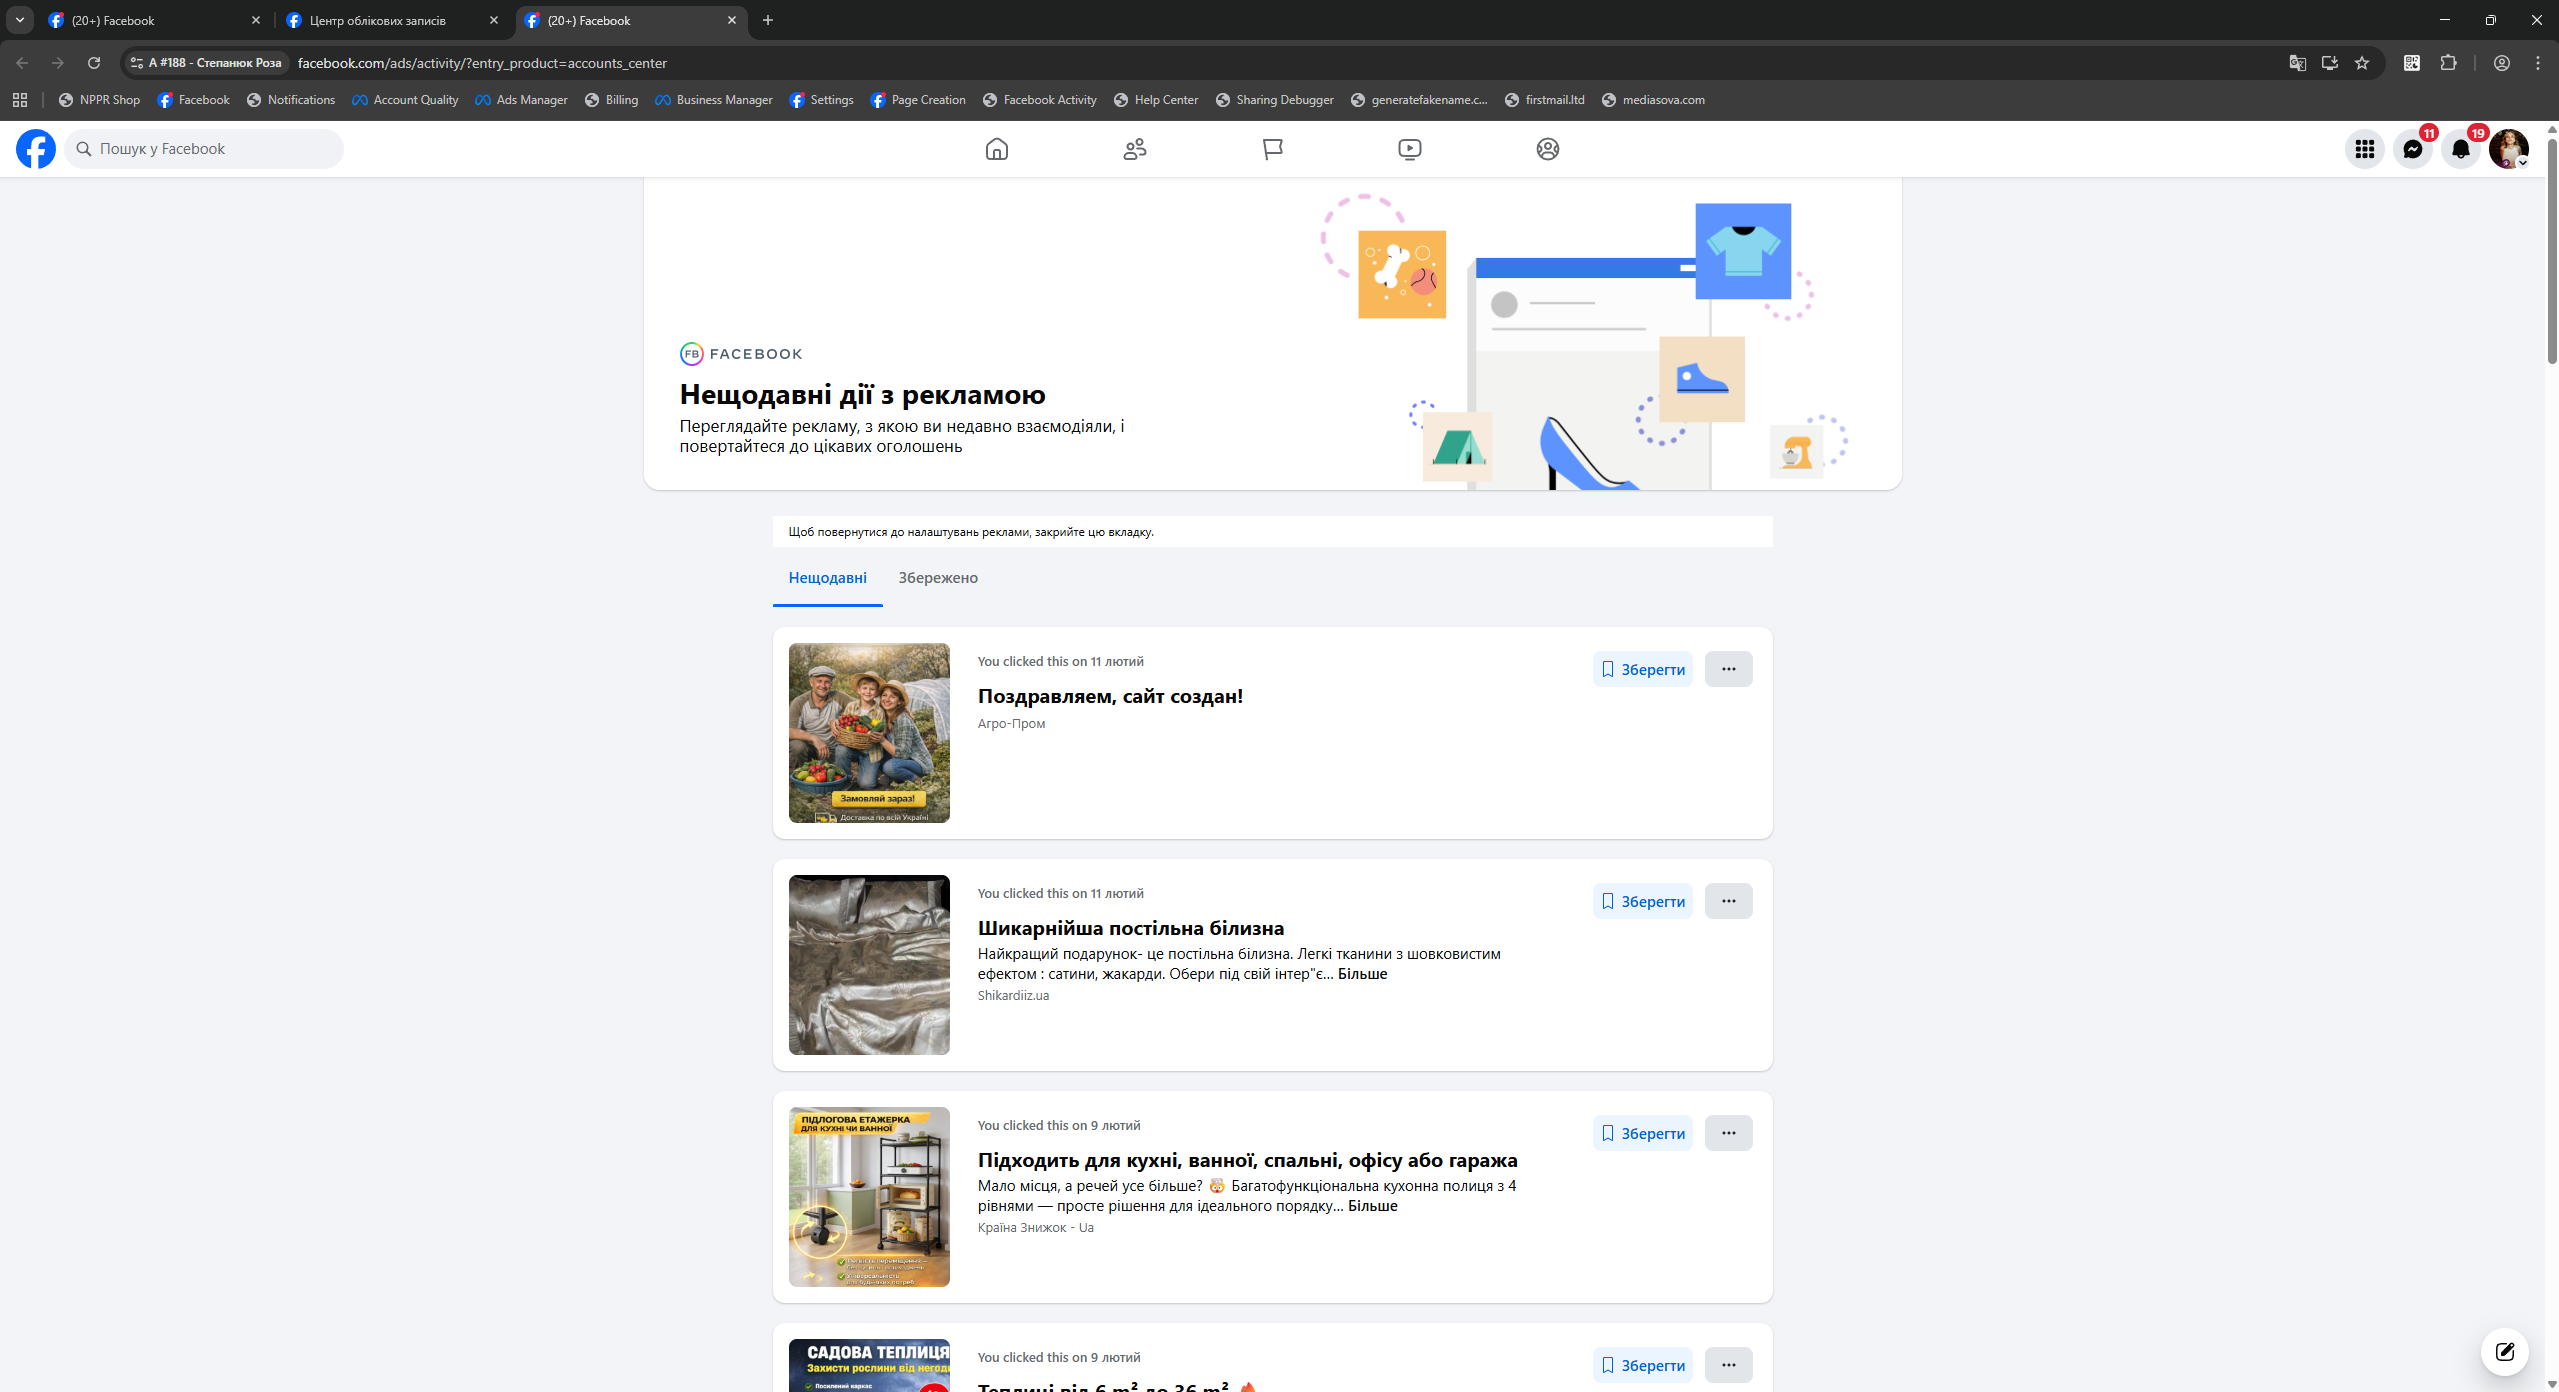Open the nine-dot apps menu icon
Image resolution: width=2559 pixels, height=1392 pixels.
(x=2364, y=149)
